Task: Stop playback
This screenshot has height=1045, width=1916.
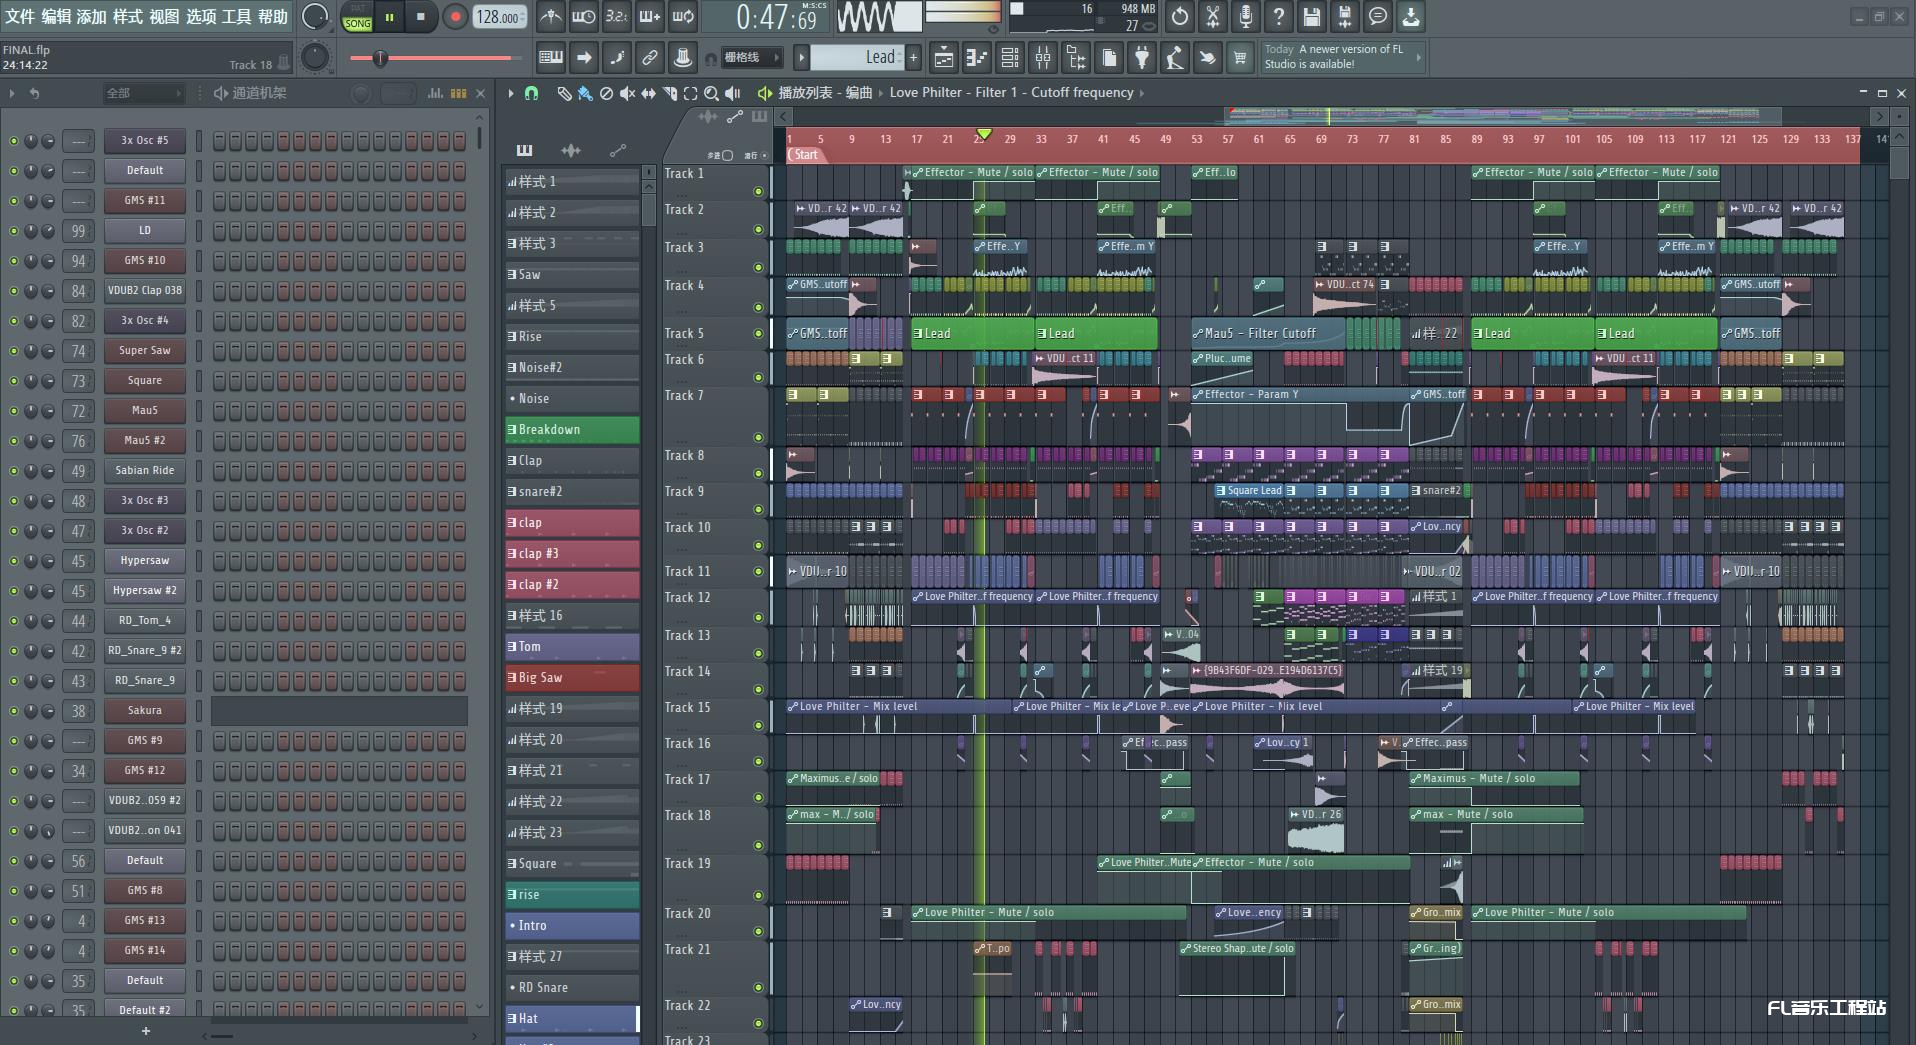Action: (421, 17)
